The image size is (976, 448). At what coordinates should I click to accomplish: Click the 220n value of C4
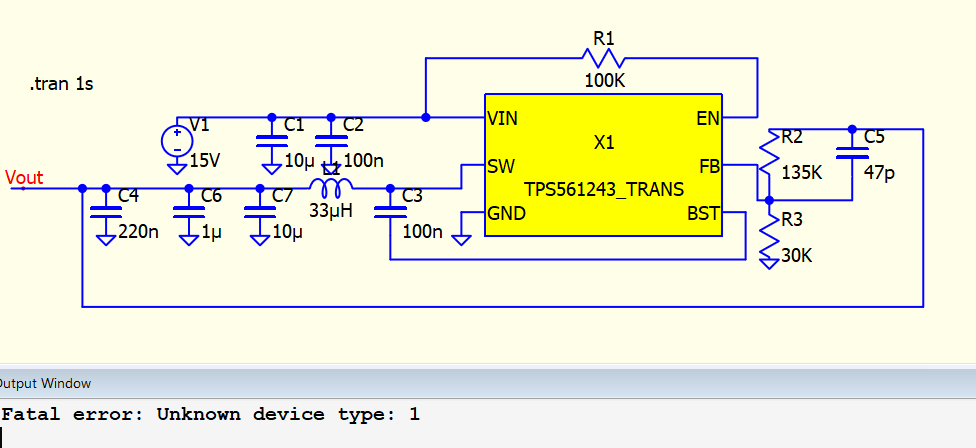coord(138,233)
